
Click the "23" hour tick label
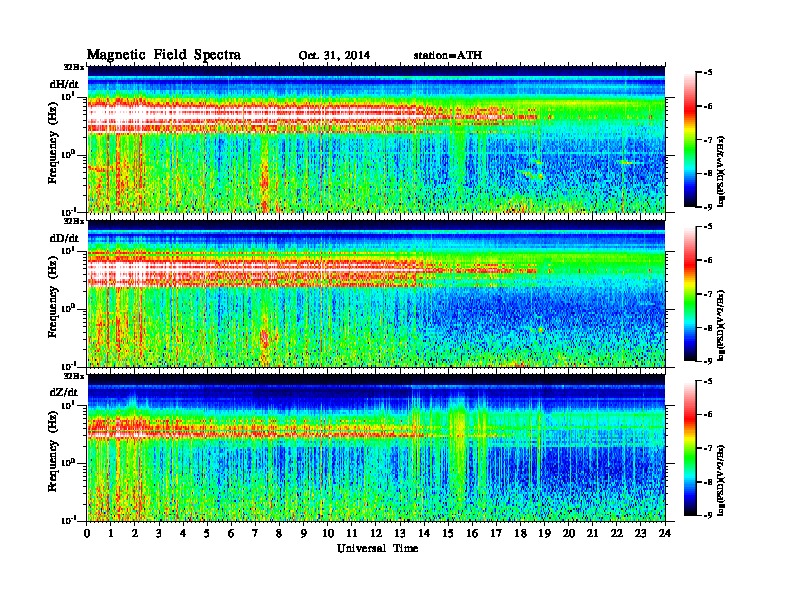(x=640, y=533)
